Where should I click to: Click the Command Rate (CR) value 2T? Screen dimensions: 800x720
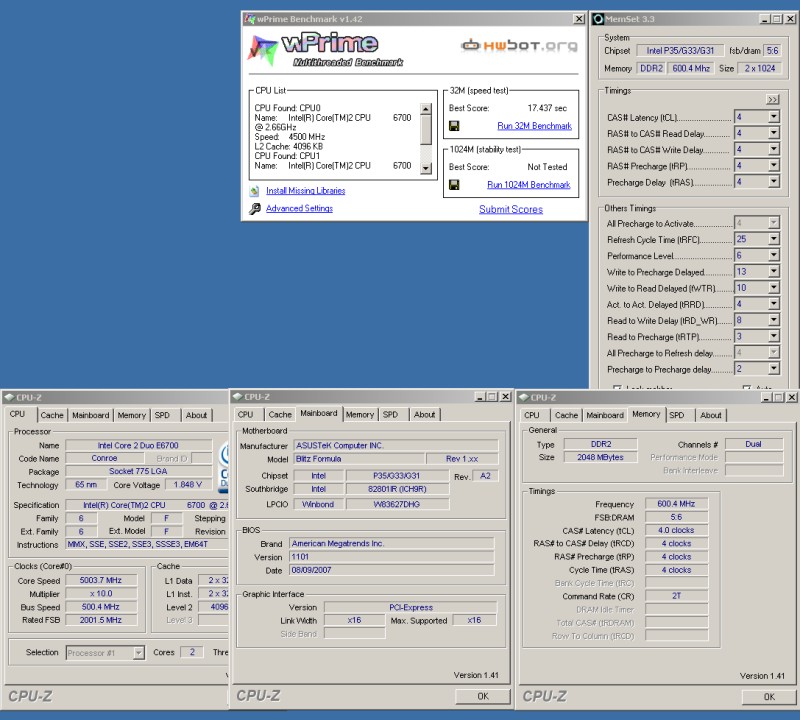pos(676,595)
